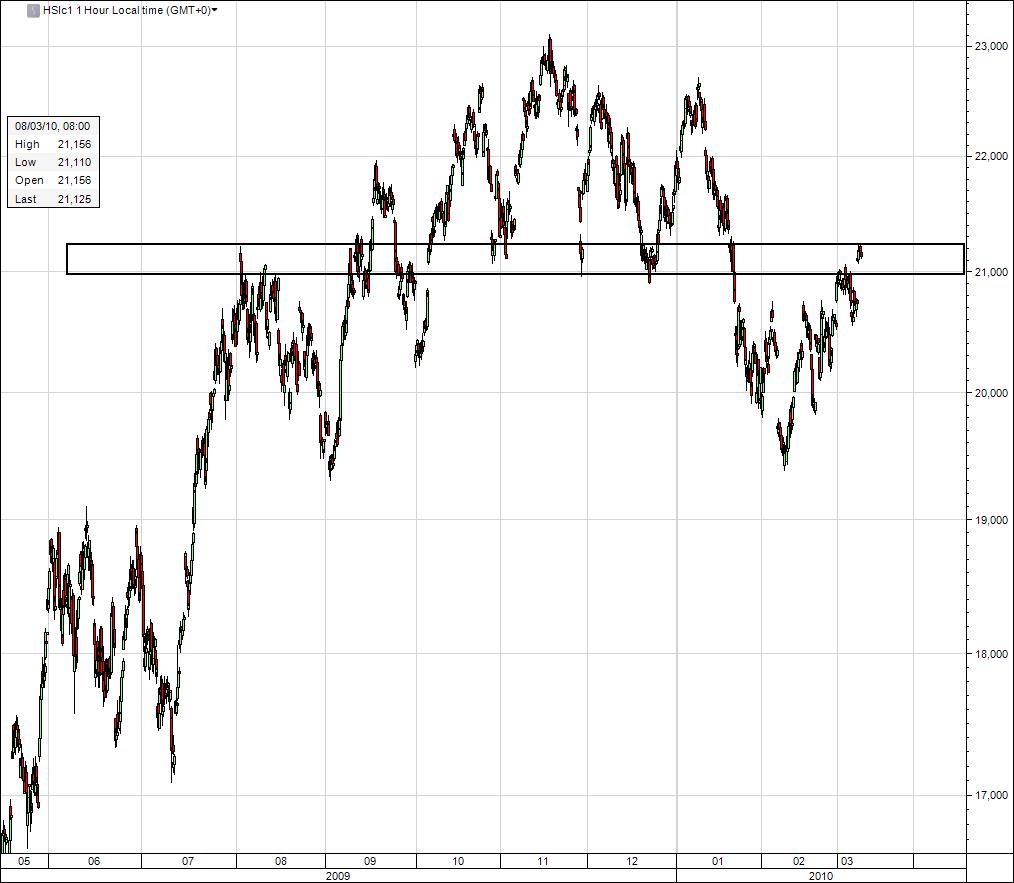
Task: Click the 19,000 price axis label
Action: 990,519
